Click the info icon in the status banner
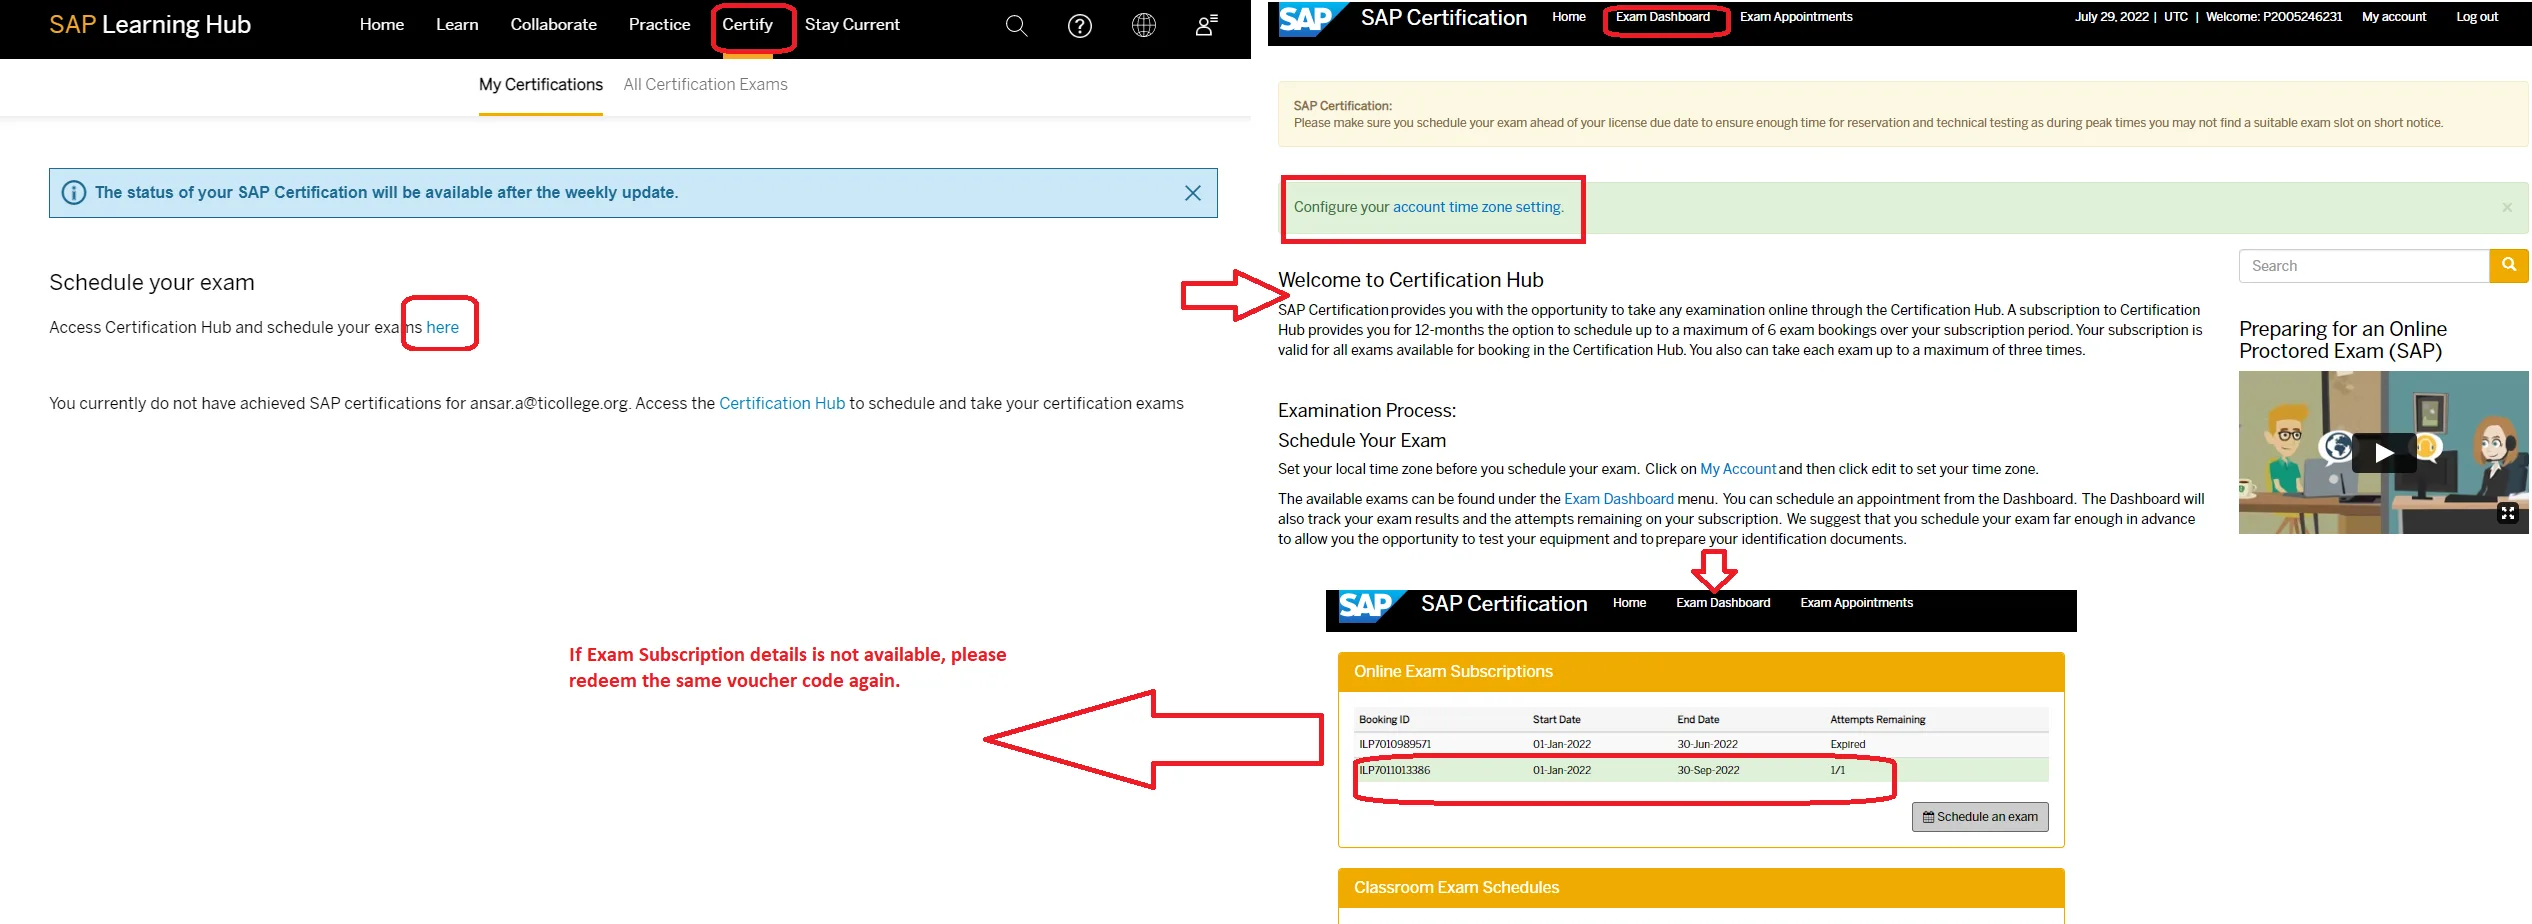Screen dimensions: 2532x924 click(x=74, y=193)
